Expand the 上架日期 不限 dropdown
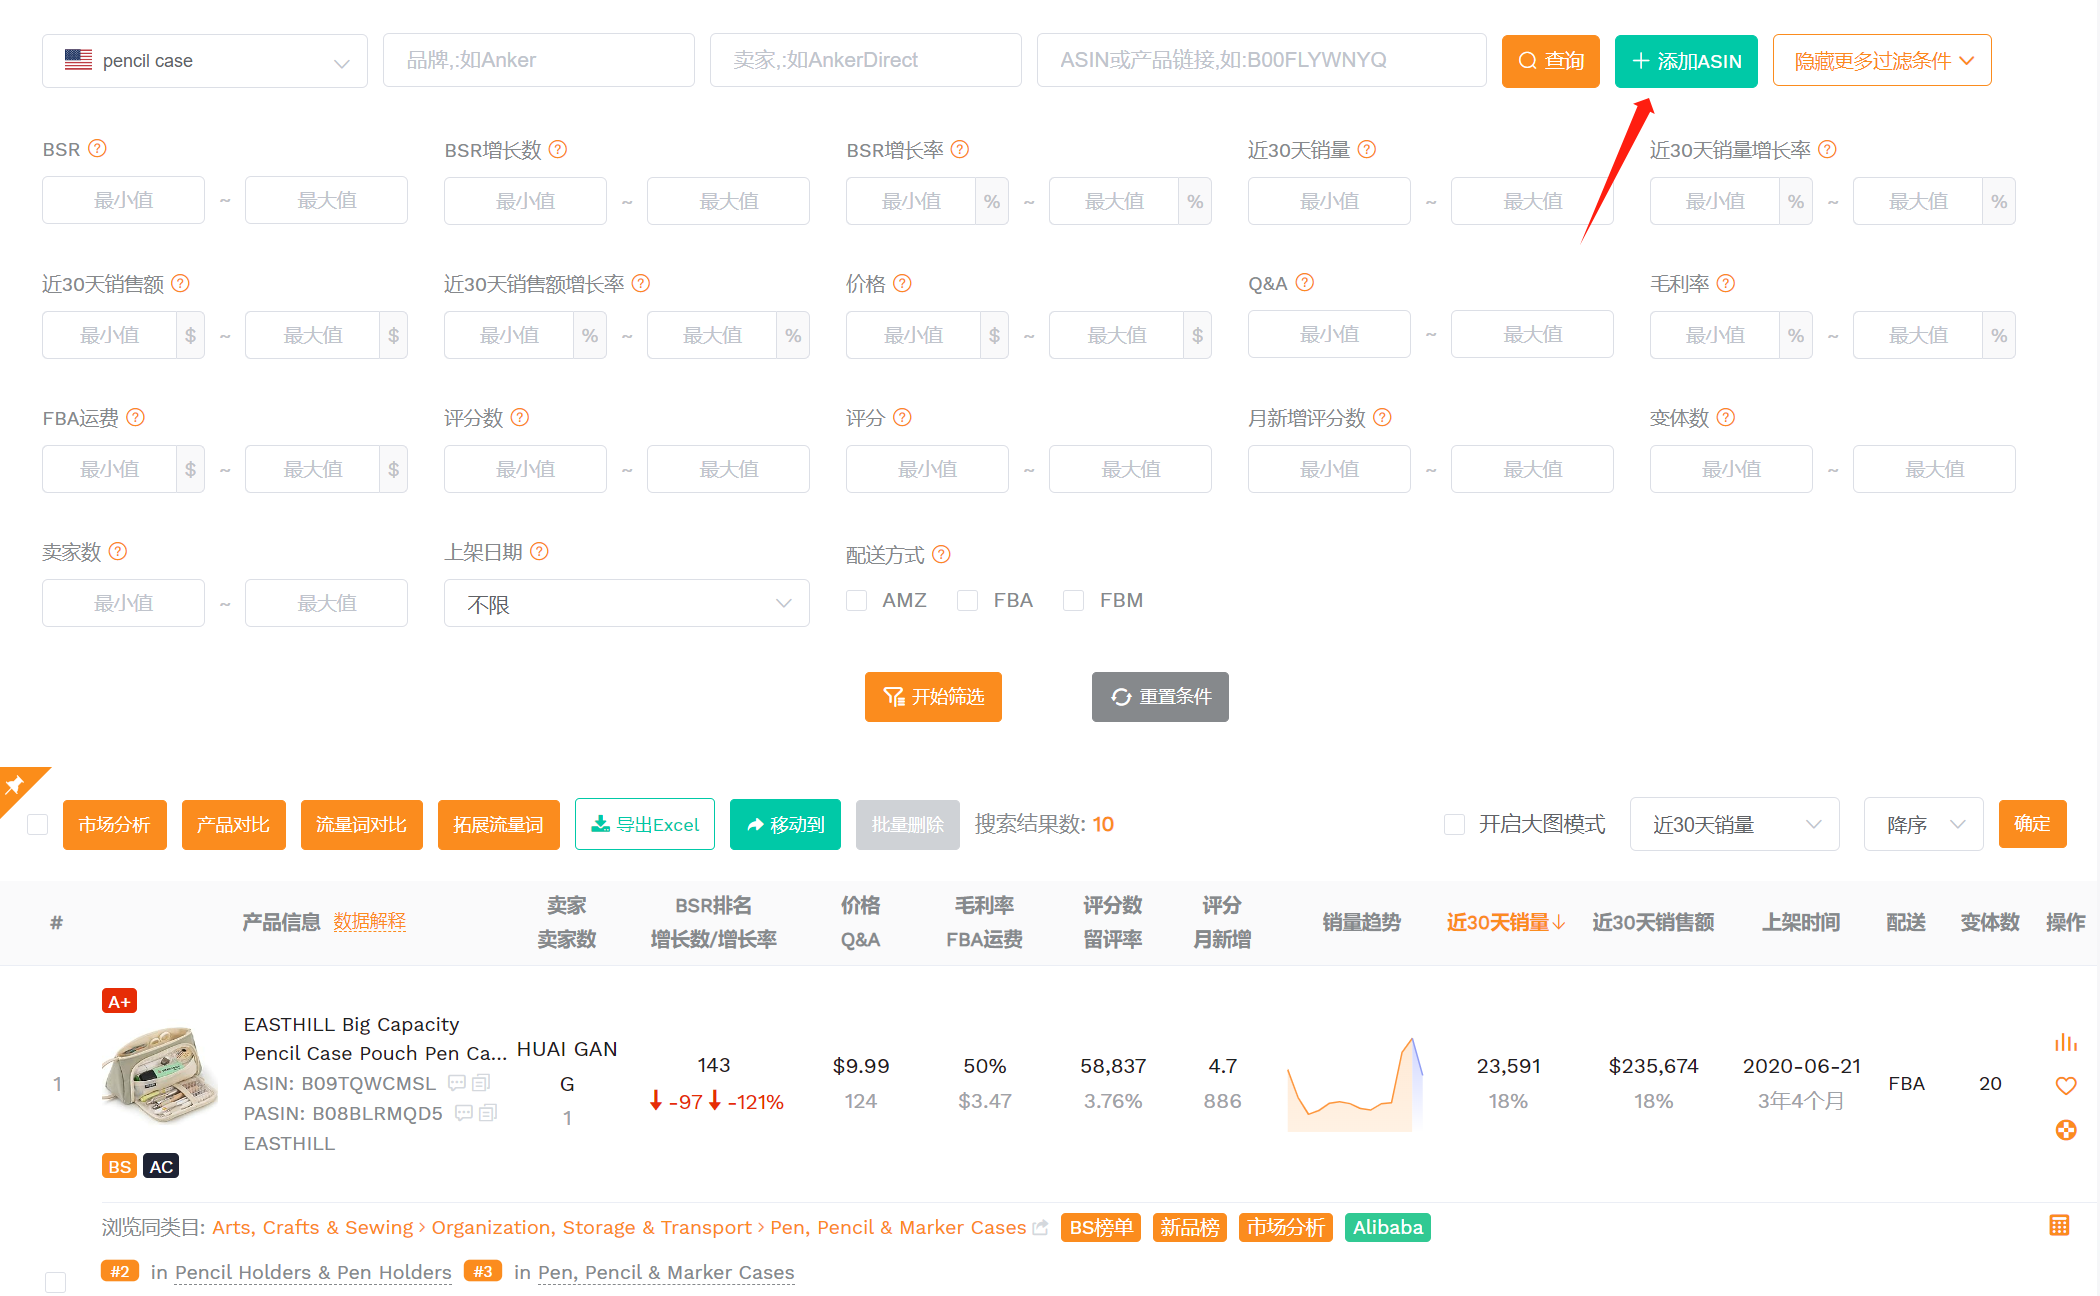Image resolution: width=2100 pixels, height=1296 pixels. pos(626,603)
